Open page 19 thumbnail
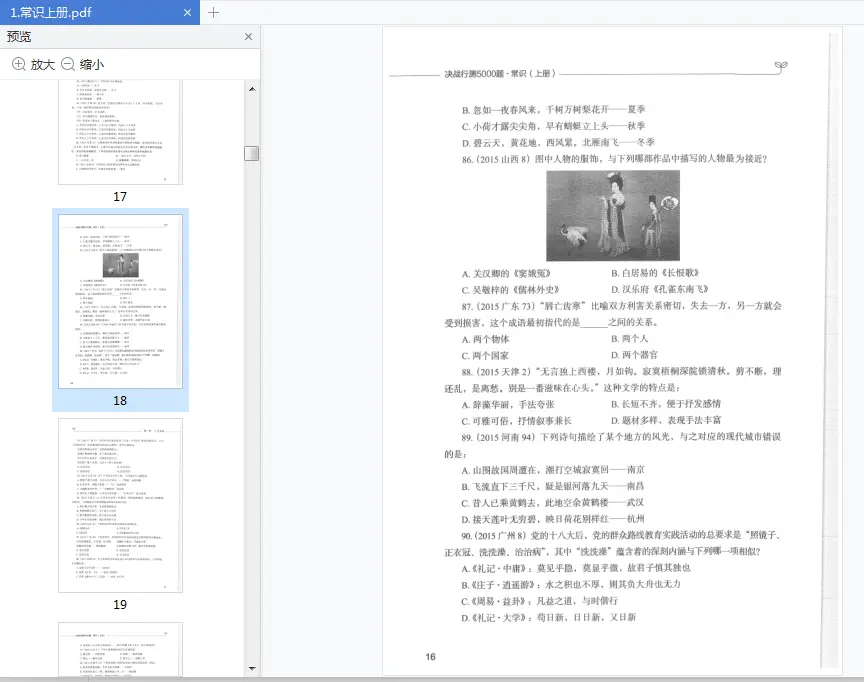This screenshot has height=682, width=864. point(120,505)
